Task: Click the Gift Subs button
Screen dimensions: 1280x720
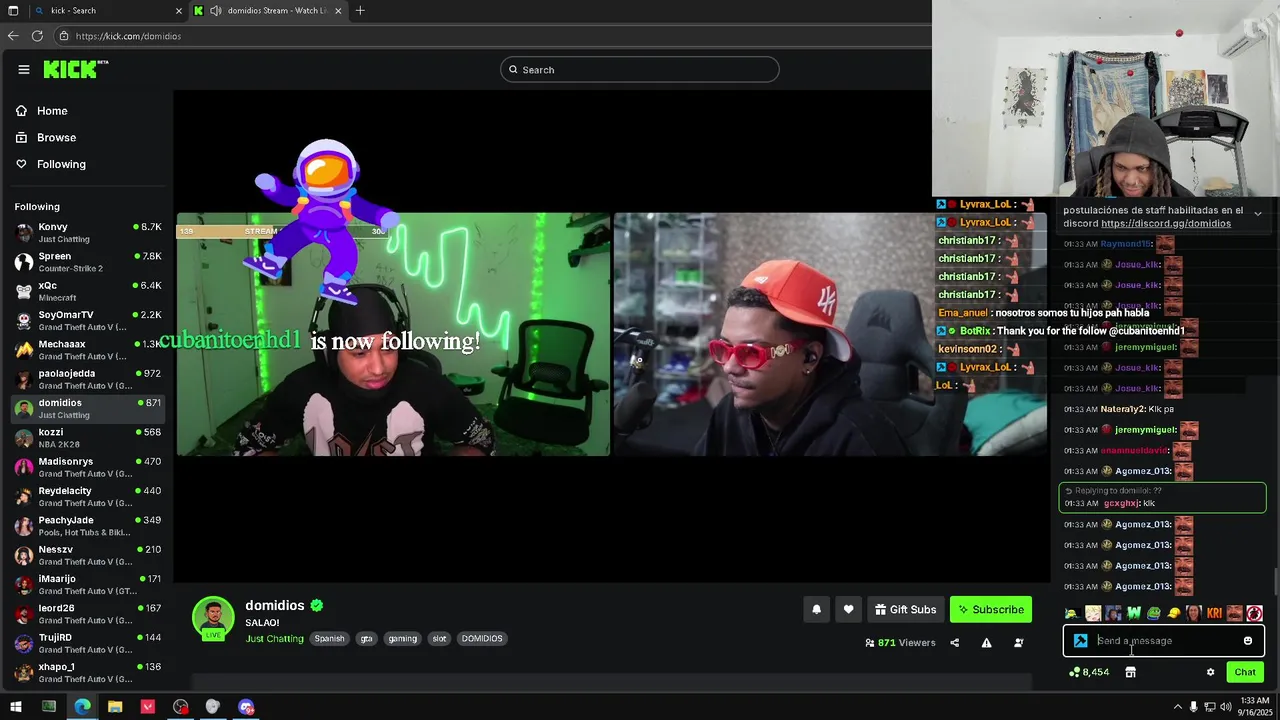Action: 905,609
